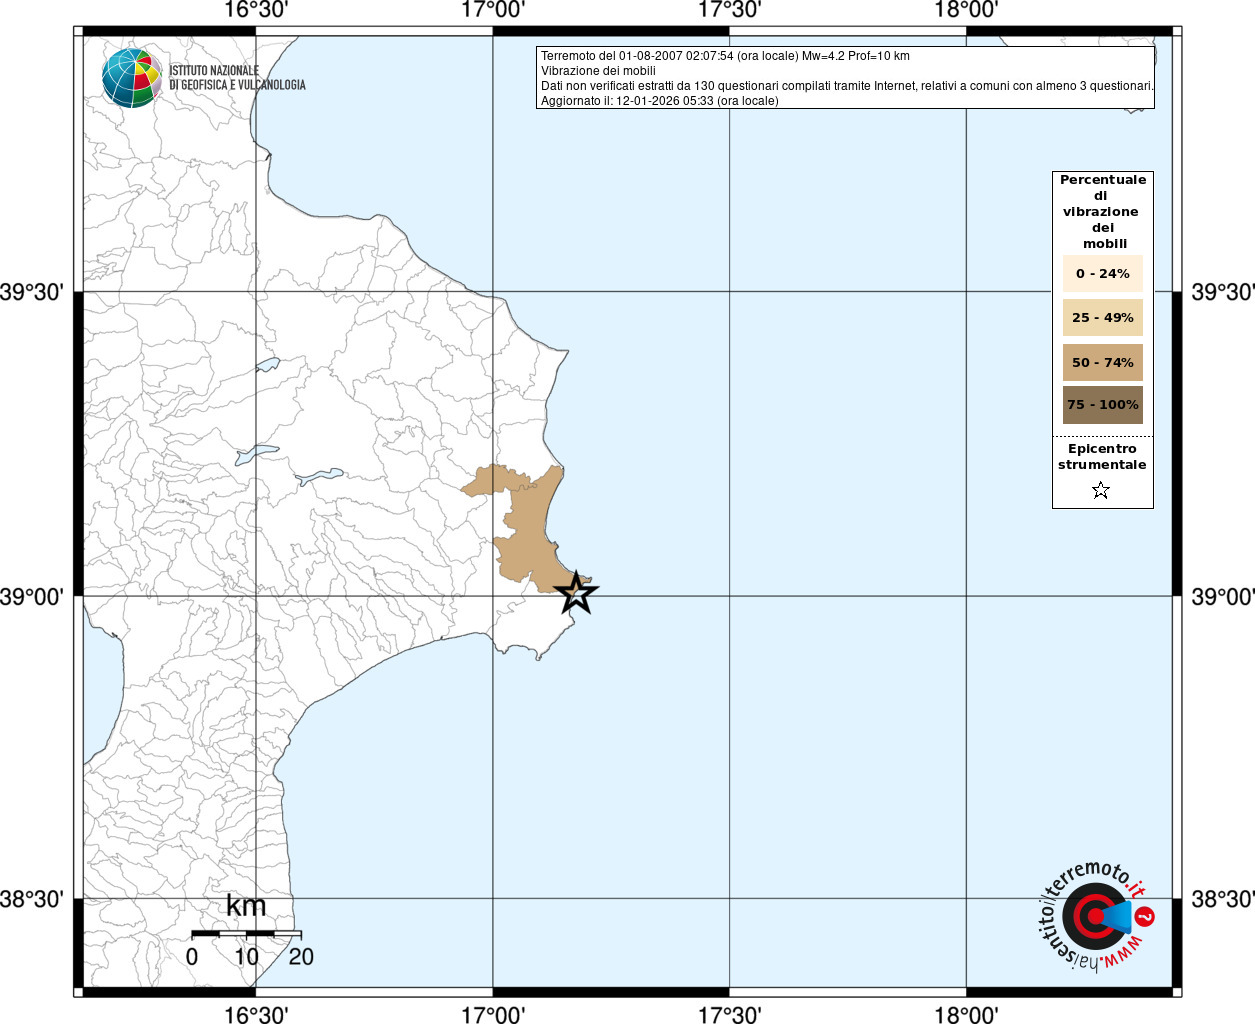The height and width of the screenshot is (1024, 1255).
Task: Select the 75 - 100% legend swatch
Action: tap(1102, 405)
